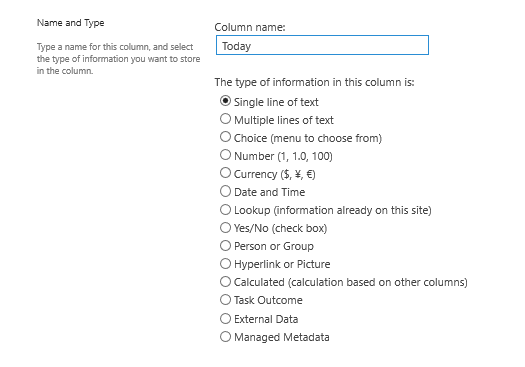Choose External Data column type
525x367 pixels.
pos(225,318)
